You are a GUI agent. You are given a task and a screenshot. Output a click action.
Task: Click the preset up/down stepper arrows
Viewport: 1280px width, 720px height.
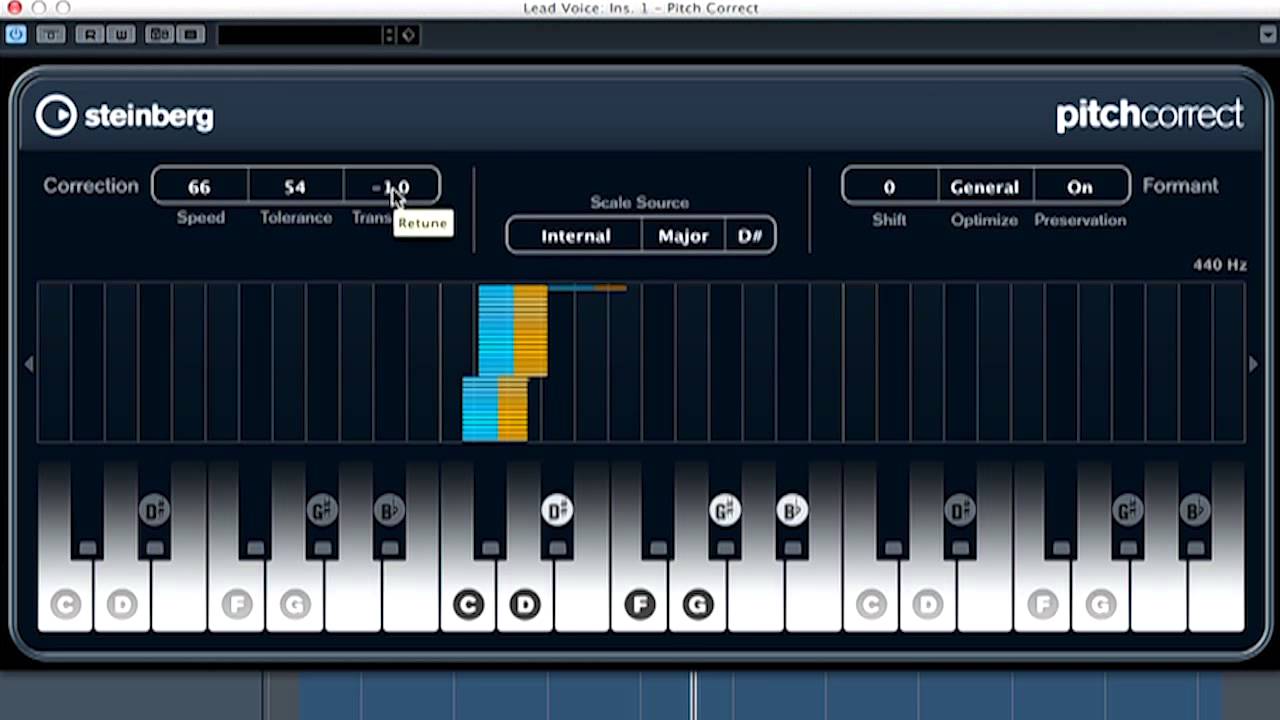(x=390, y=35)
